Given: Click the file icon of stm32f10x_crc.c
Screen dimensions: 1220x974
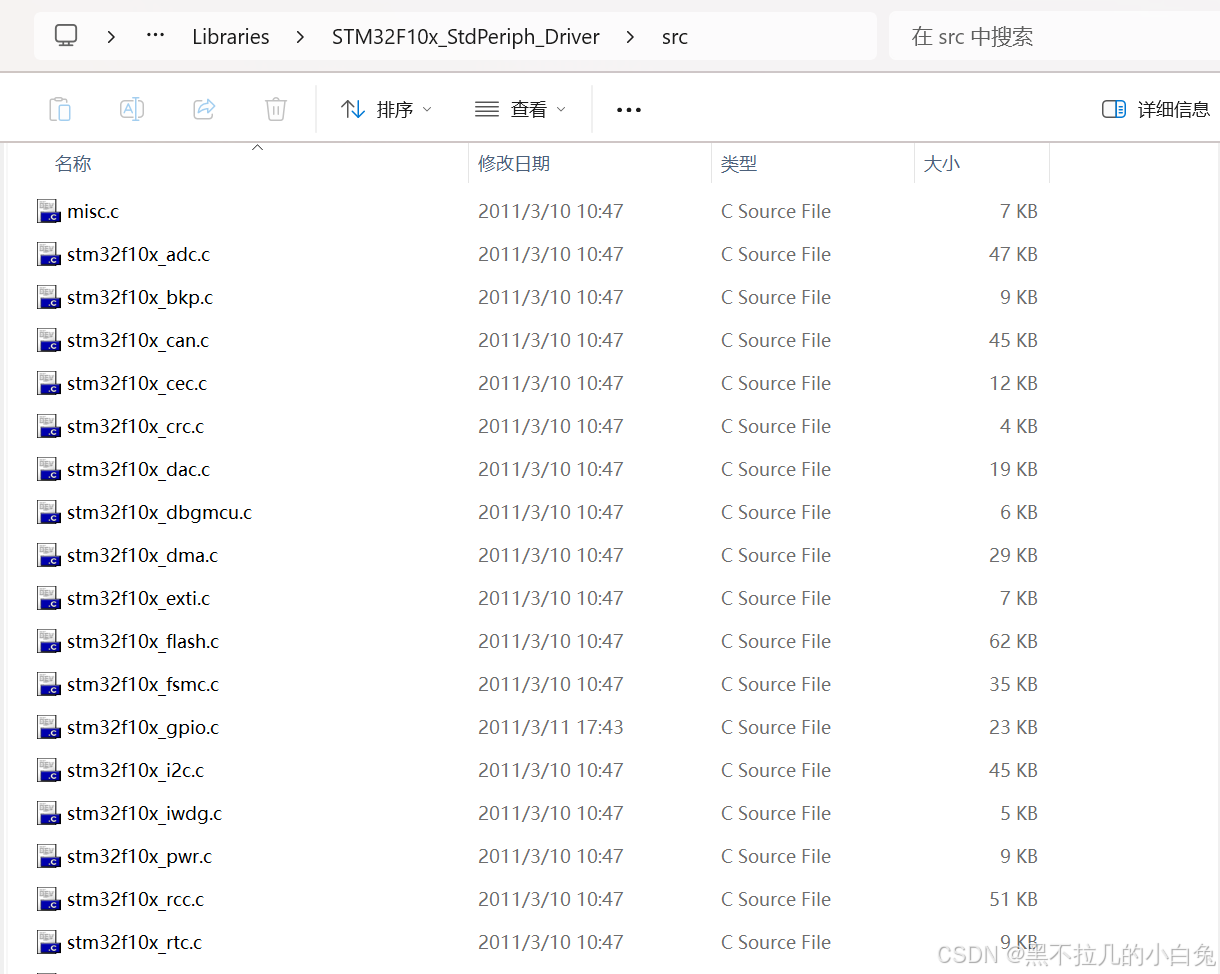Looking at the screenshot, I should (x=49, y=426).
